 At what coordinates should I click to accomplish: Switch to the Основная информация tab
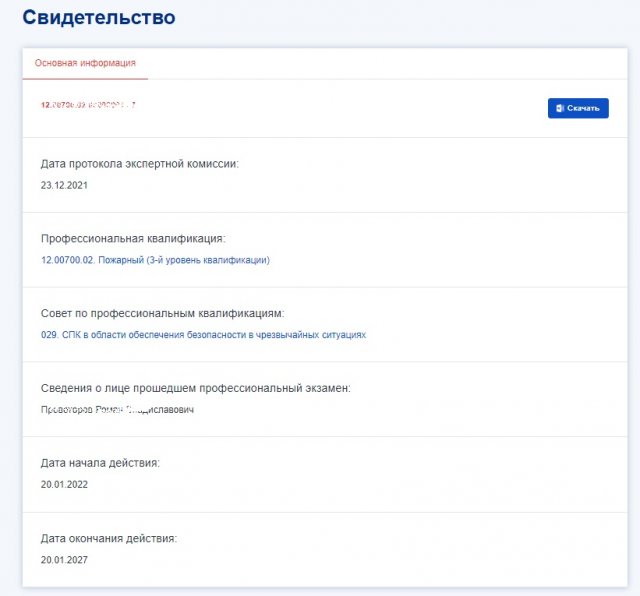(85, 63)
